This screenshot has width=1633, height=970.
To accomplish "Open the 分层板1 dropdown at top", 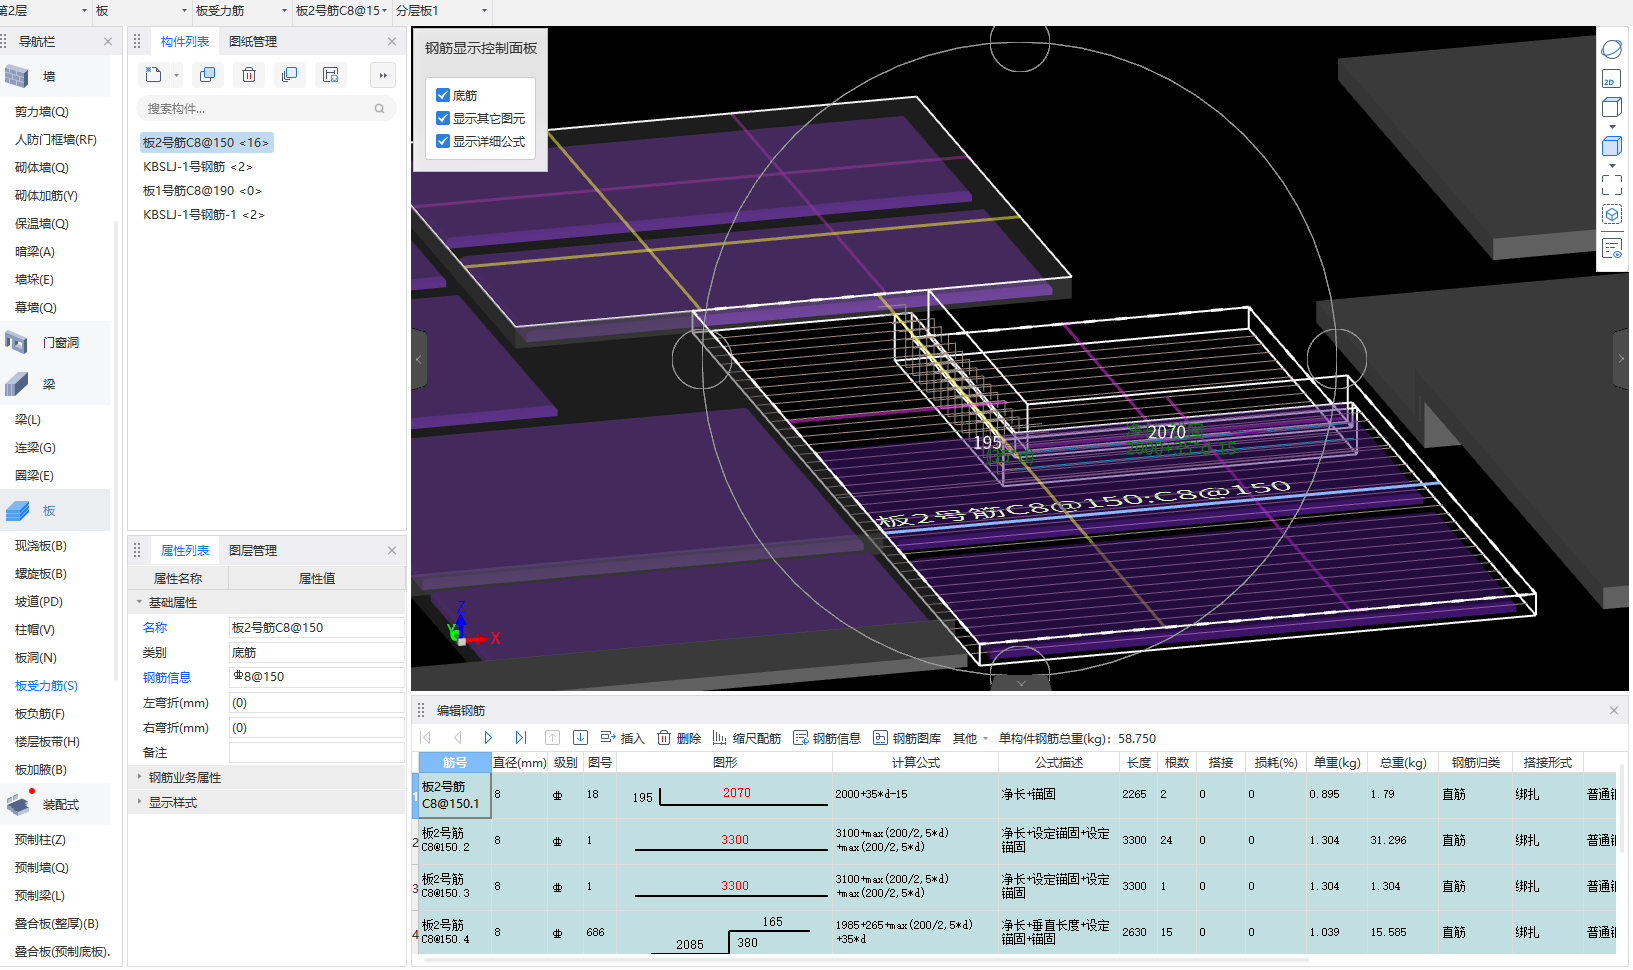I will tap(485, 11).
